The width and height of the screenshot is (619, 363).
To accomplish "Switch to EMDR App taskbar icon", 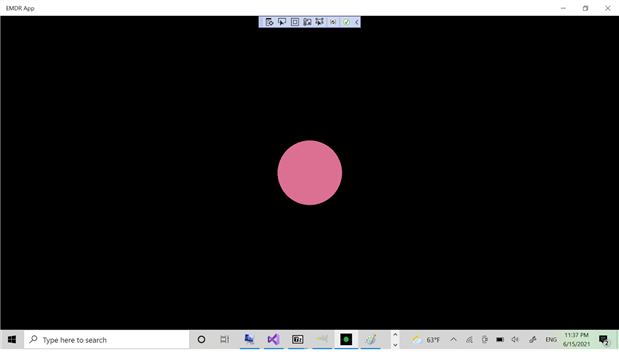I will 346,339.
